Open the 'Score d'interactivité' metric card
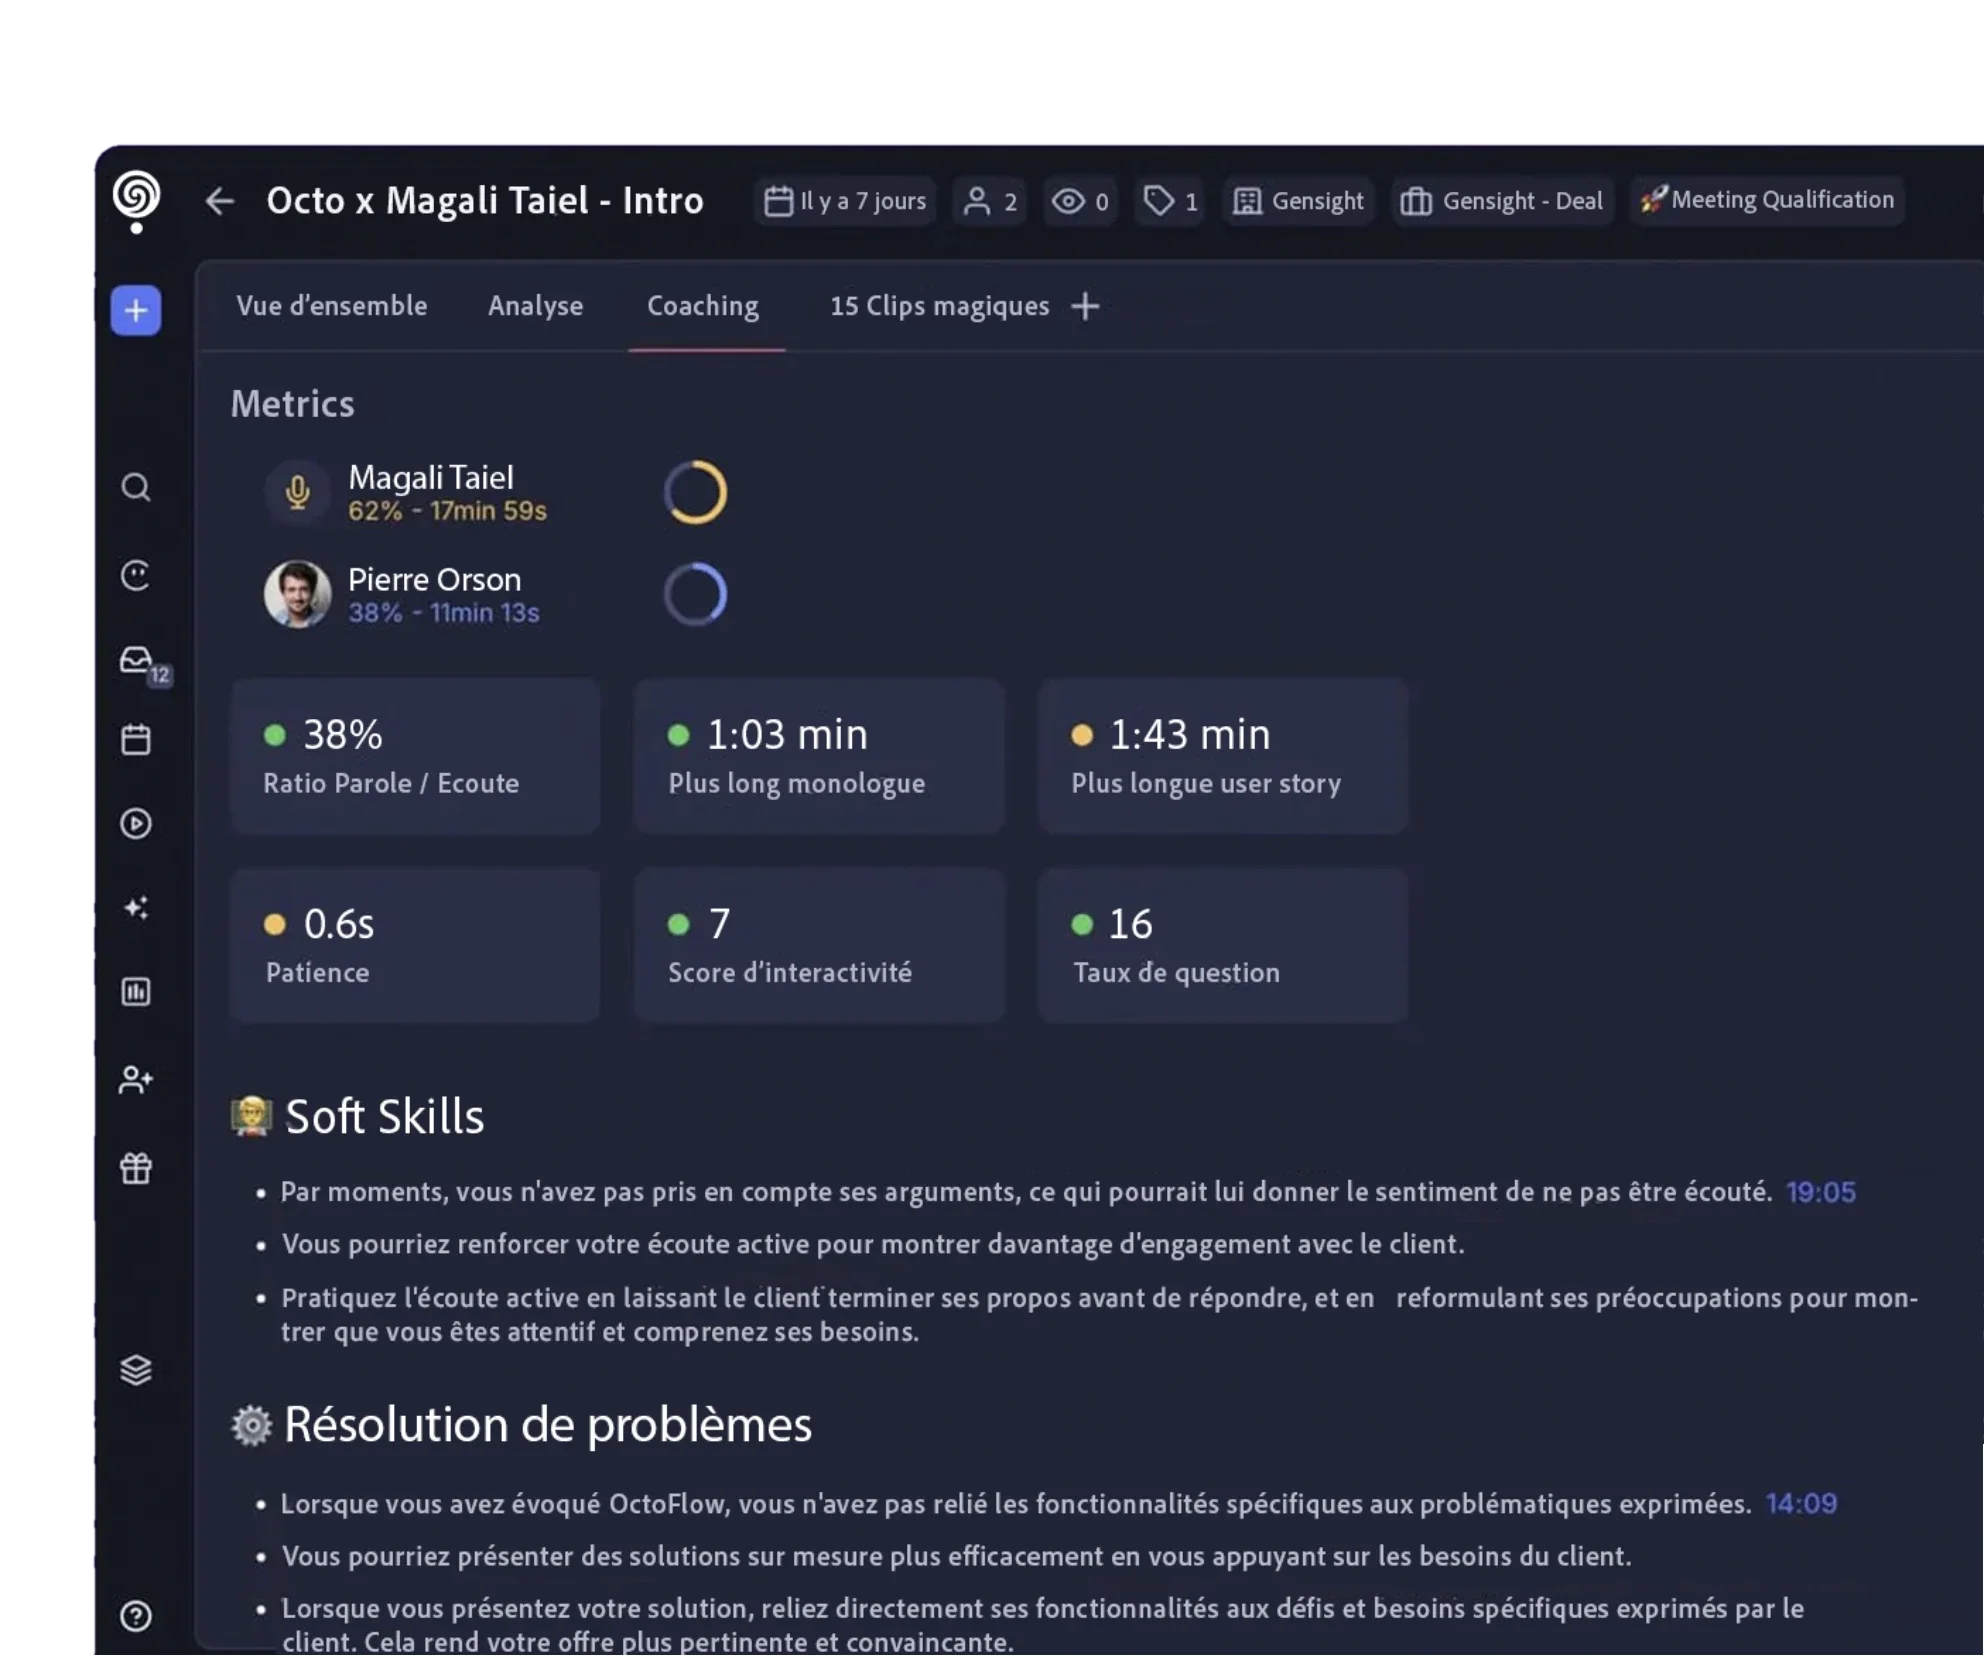This screenshot has width=1984, height=1656. coord(819,945)
